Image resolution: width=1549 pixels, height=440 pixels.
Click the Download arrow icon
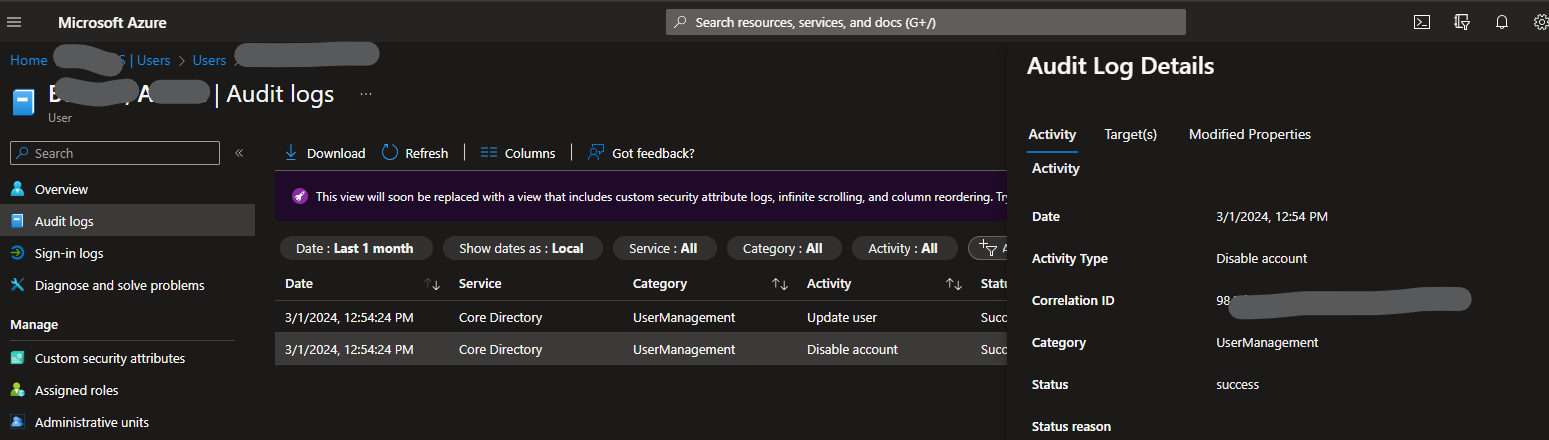291,153
